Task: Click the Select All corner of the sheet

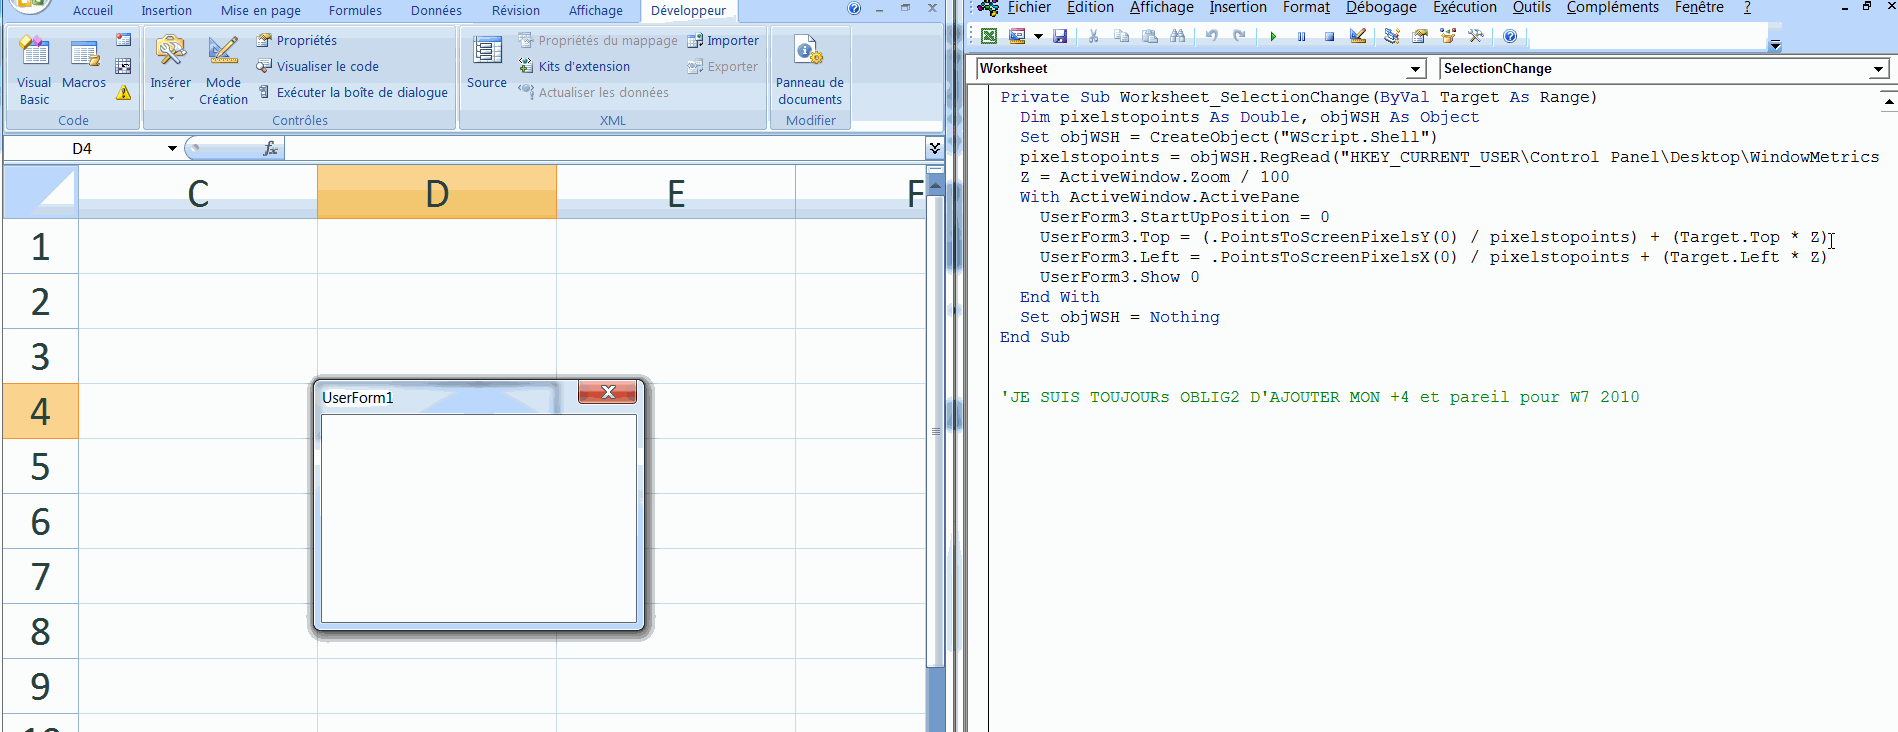Action: 41,191
